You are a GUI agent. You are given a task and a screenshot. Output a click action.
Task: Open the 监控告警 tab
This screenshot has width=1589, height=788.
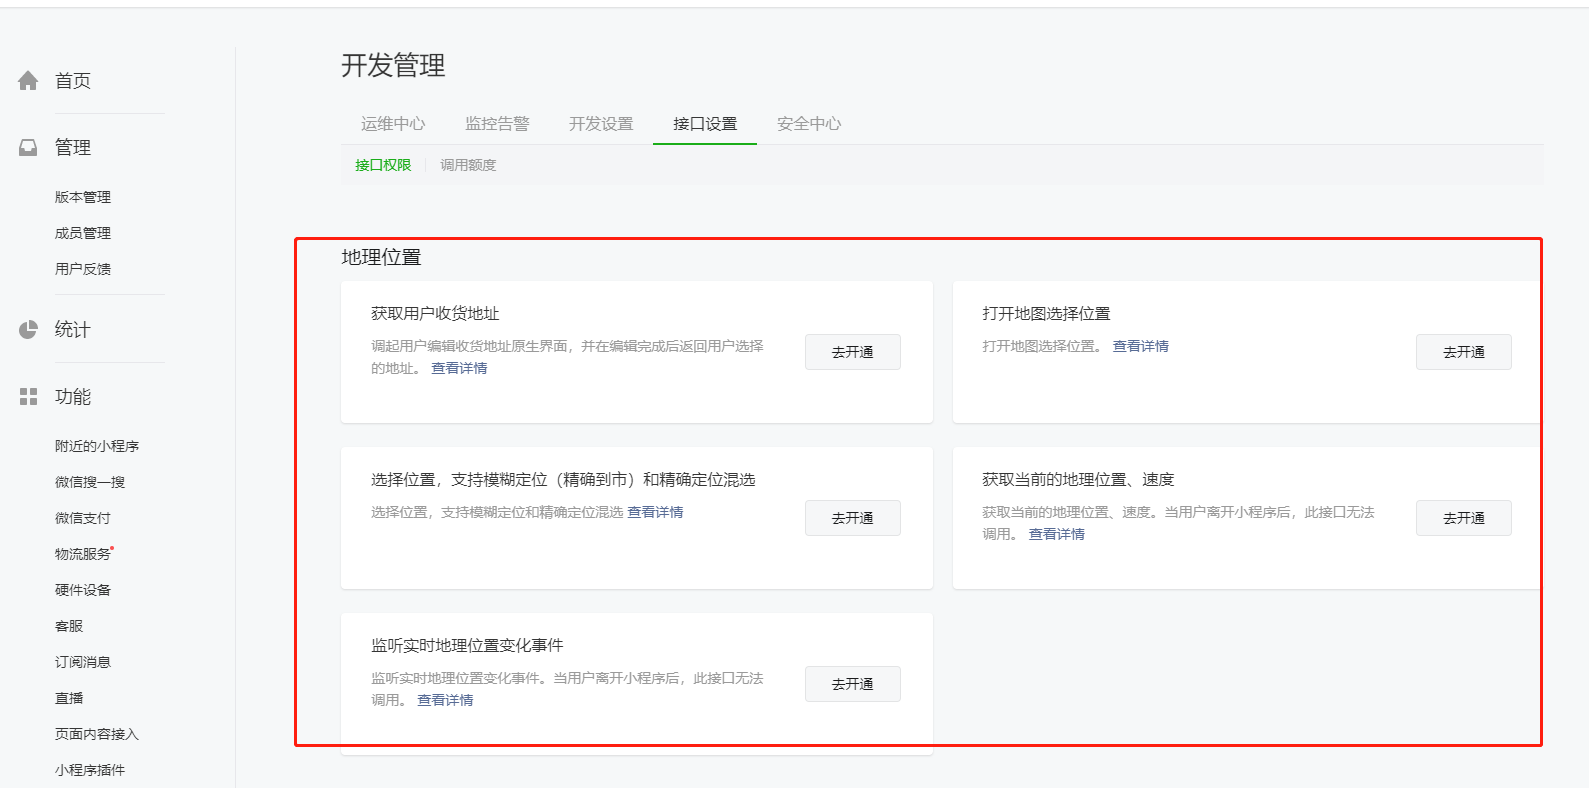[497, 124]
